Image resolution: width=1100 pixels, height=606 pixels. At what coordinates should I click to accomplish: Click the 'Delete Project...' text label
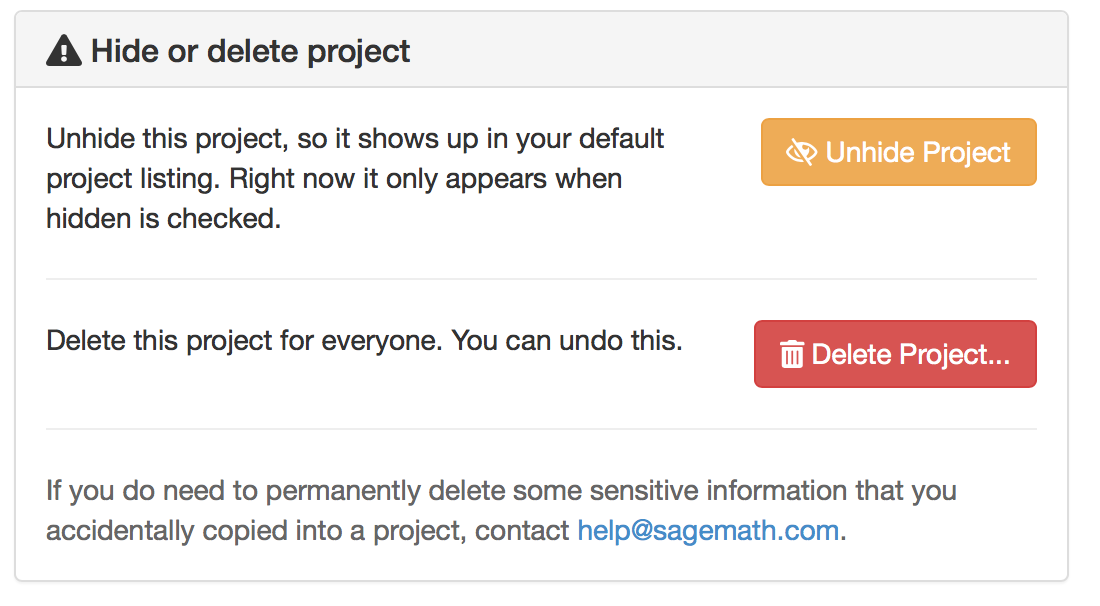(910, 355)
